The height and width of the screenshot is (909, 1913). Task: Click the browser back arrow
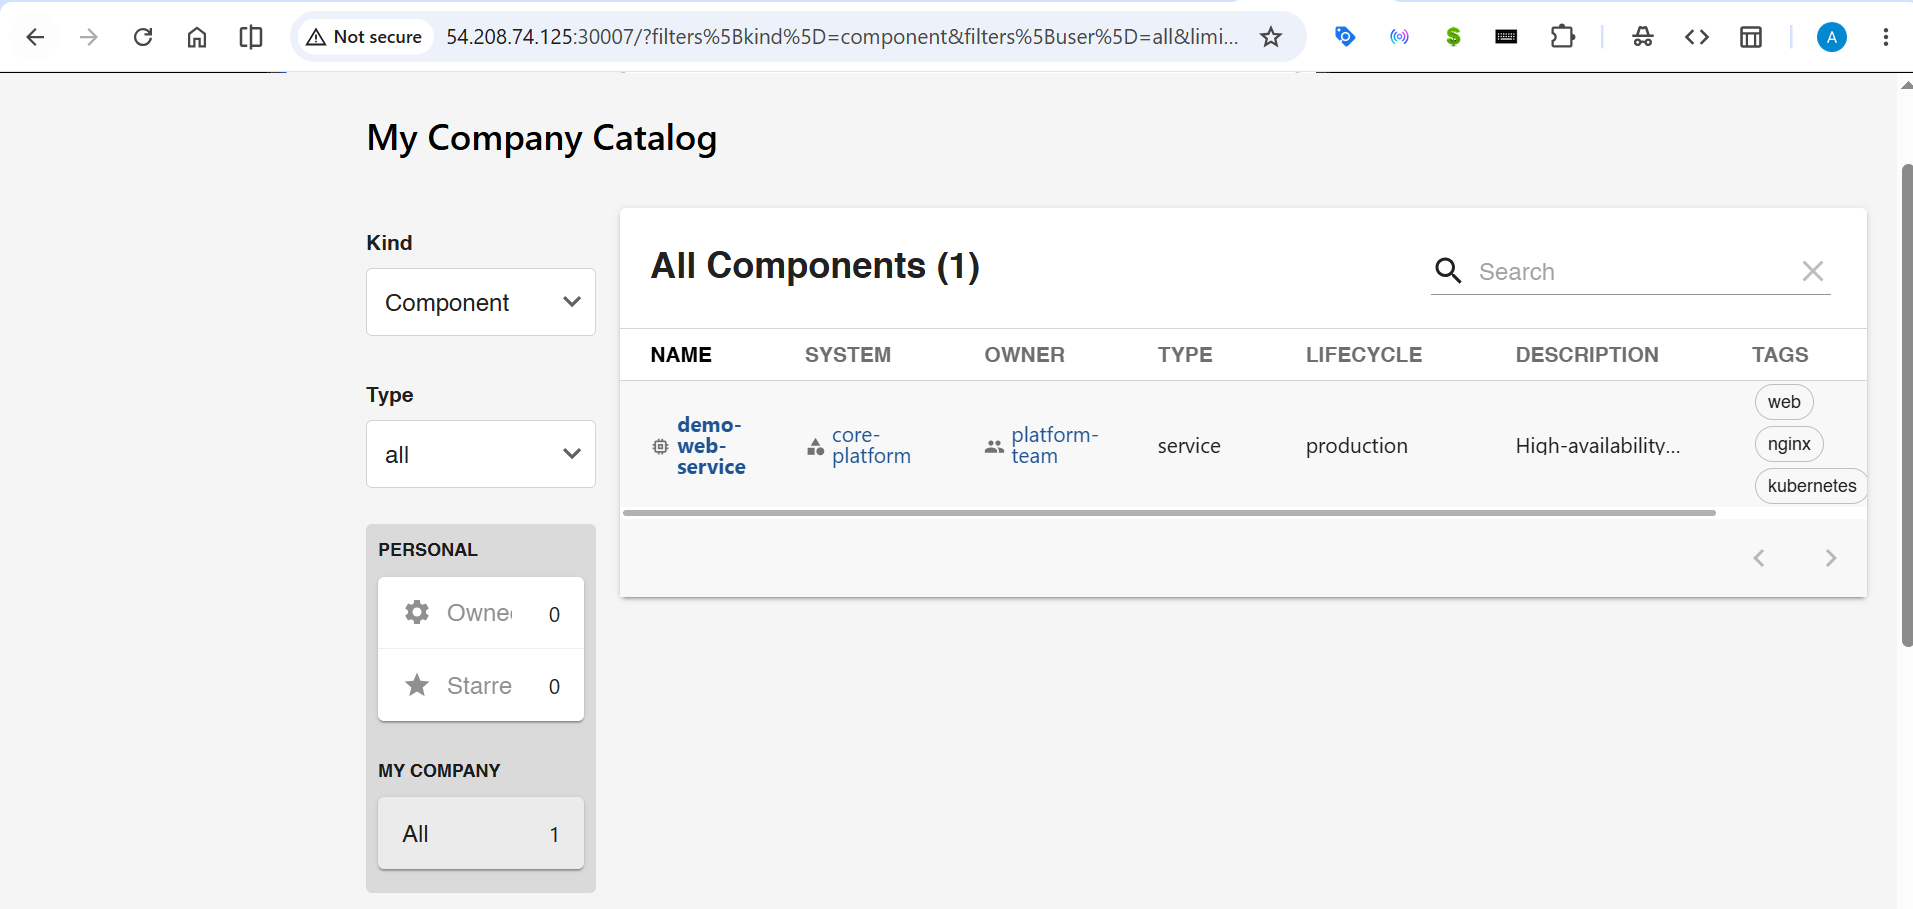point(35,37)
